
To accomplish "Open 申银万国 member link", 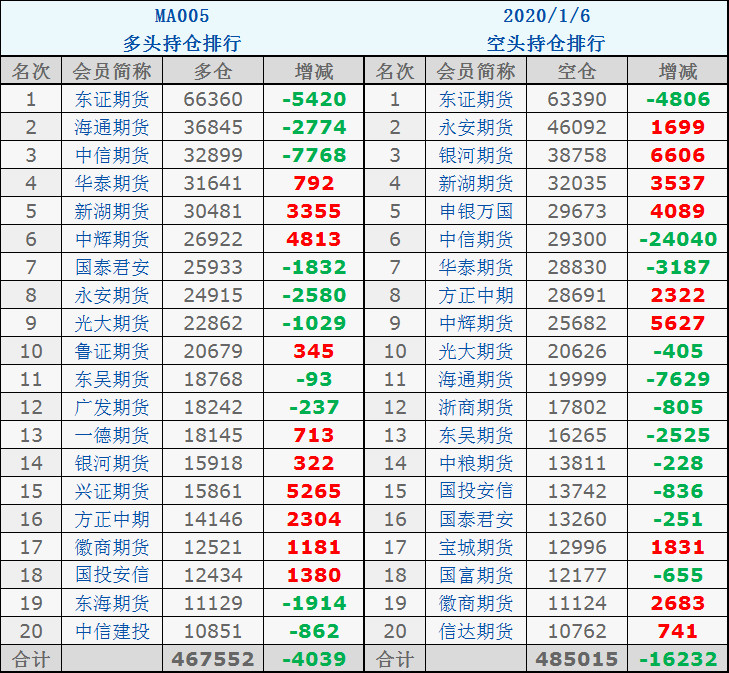I will 476,211.
